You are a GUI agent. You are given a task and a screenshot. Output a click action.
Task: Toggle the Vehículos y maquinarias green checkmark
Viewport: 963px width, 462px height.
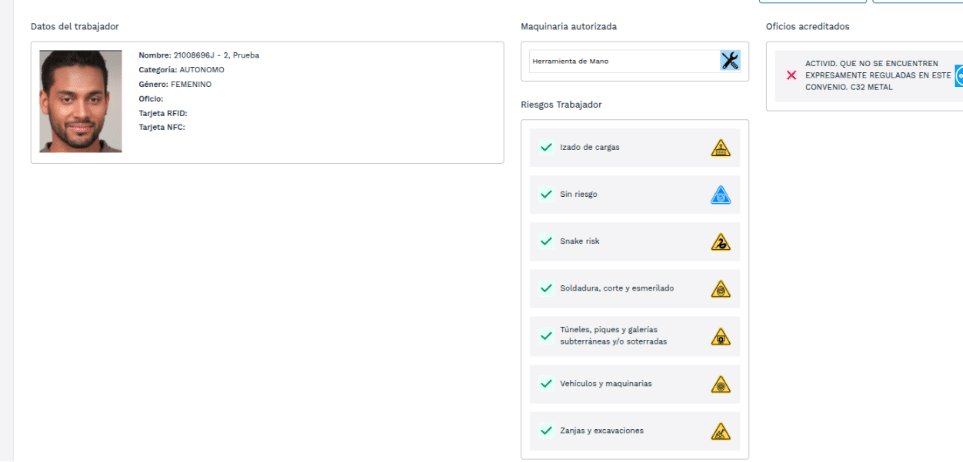pos(546,383)
